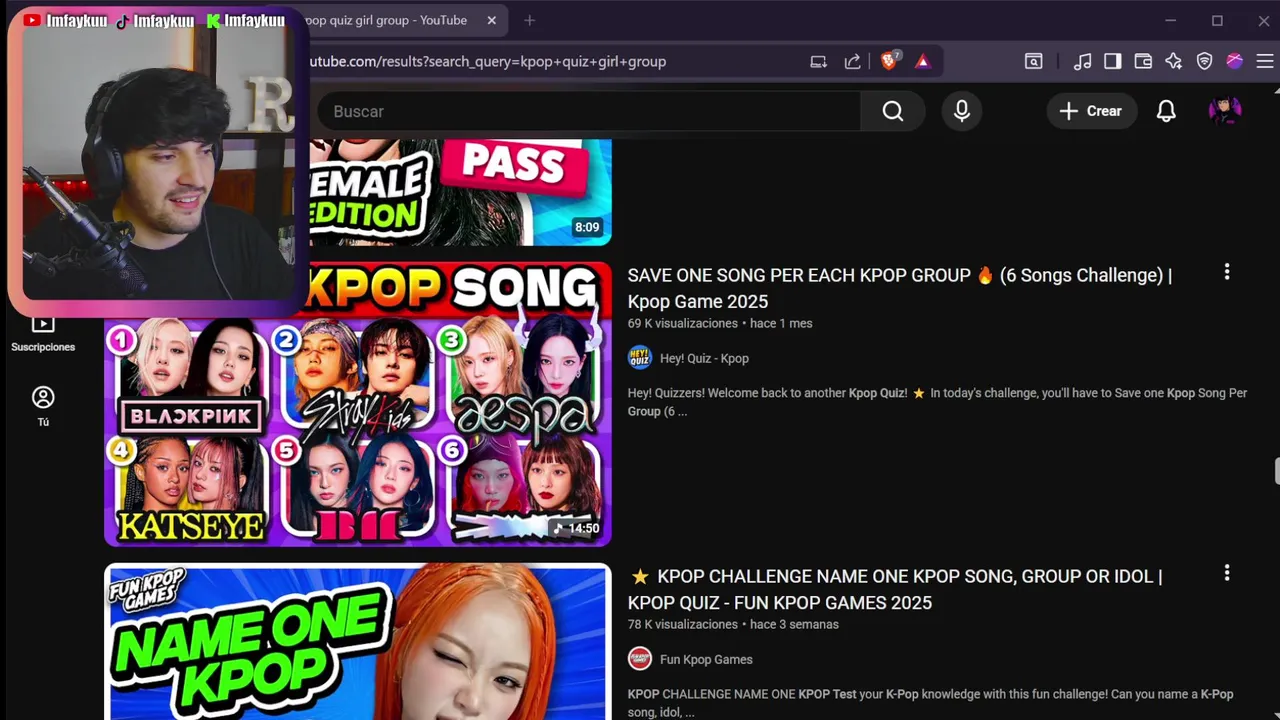1280x720 pixels.
Task: Click the share page icon in address bar
Action: 852,61
